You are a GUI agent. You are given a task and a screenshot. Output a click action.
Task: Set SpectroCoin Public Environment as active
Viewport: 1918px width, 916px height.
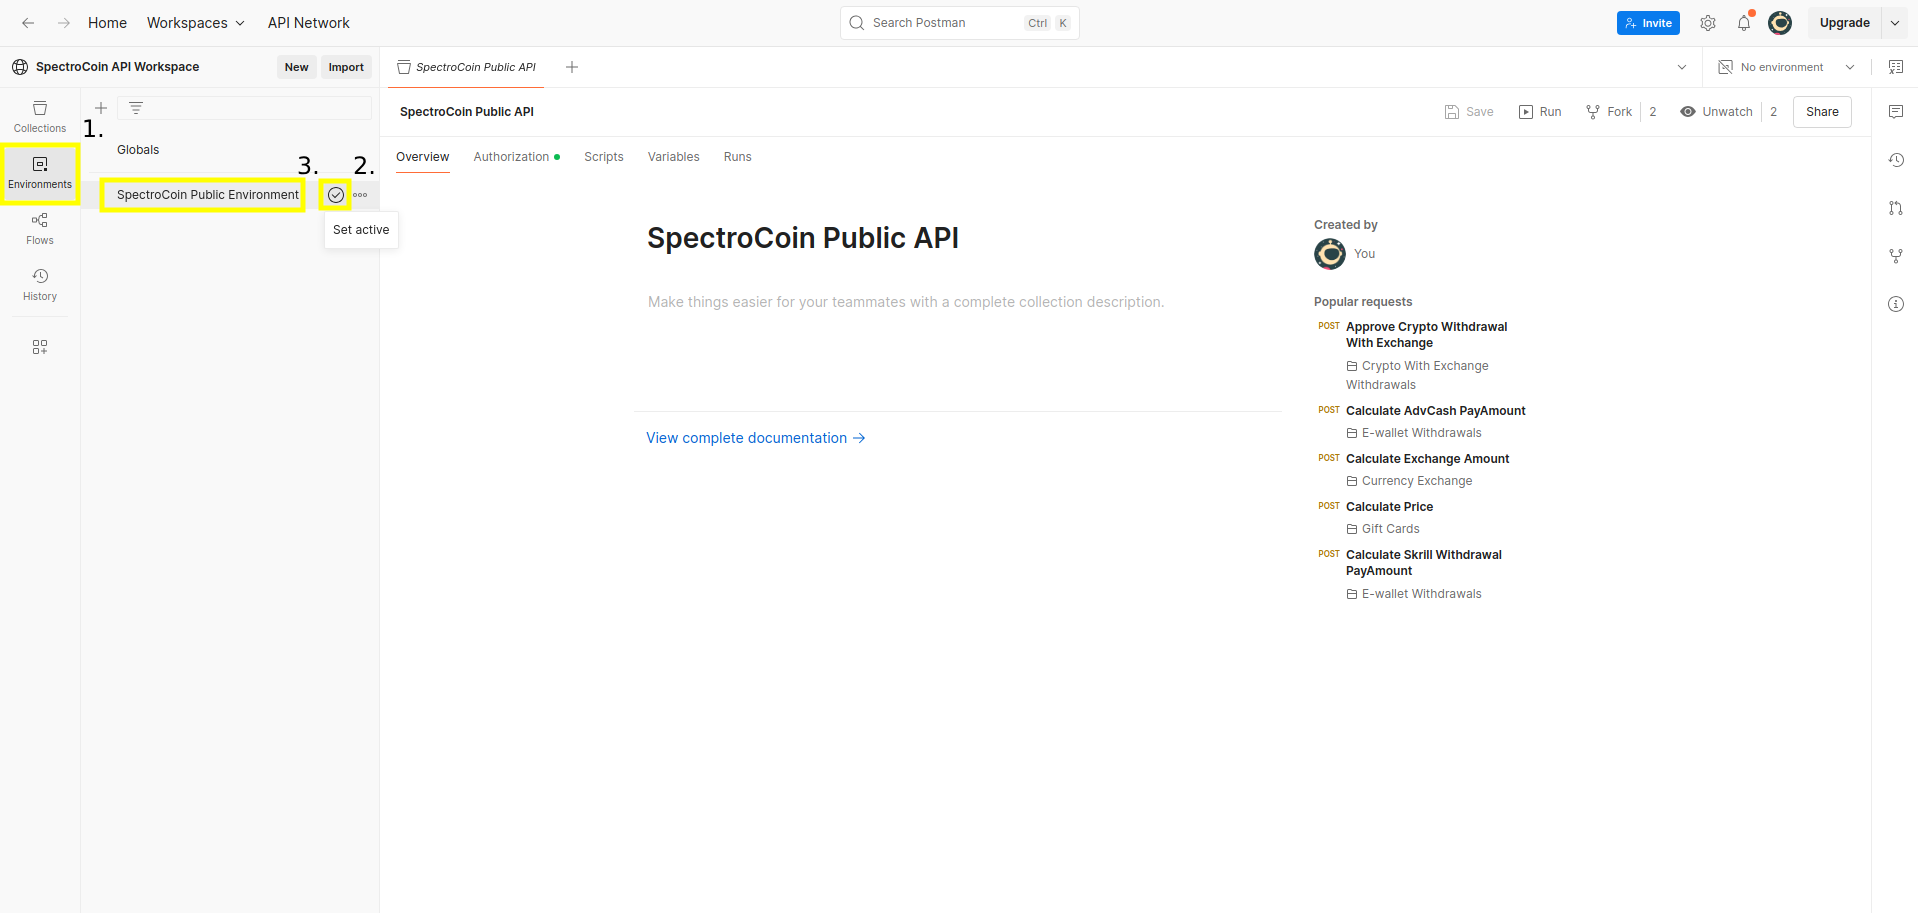(336, 195)
